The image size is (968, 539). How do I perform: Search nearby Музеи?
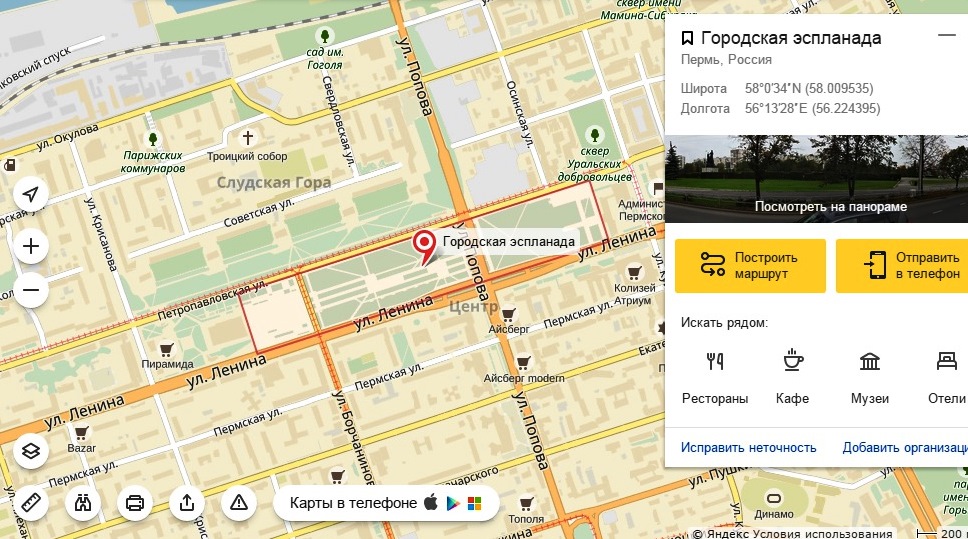870,377
